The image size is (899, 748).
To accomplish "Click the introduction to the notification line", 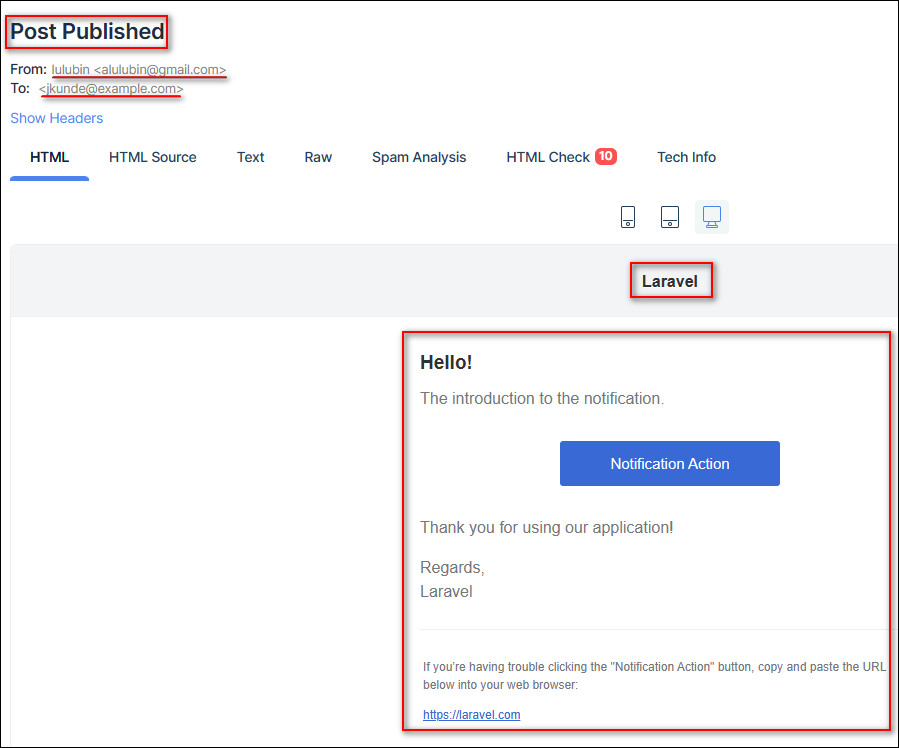I will pos(542,398).
